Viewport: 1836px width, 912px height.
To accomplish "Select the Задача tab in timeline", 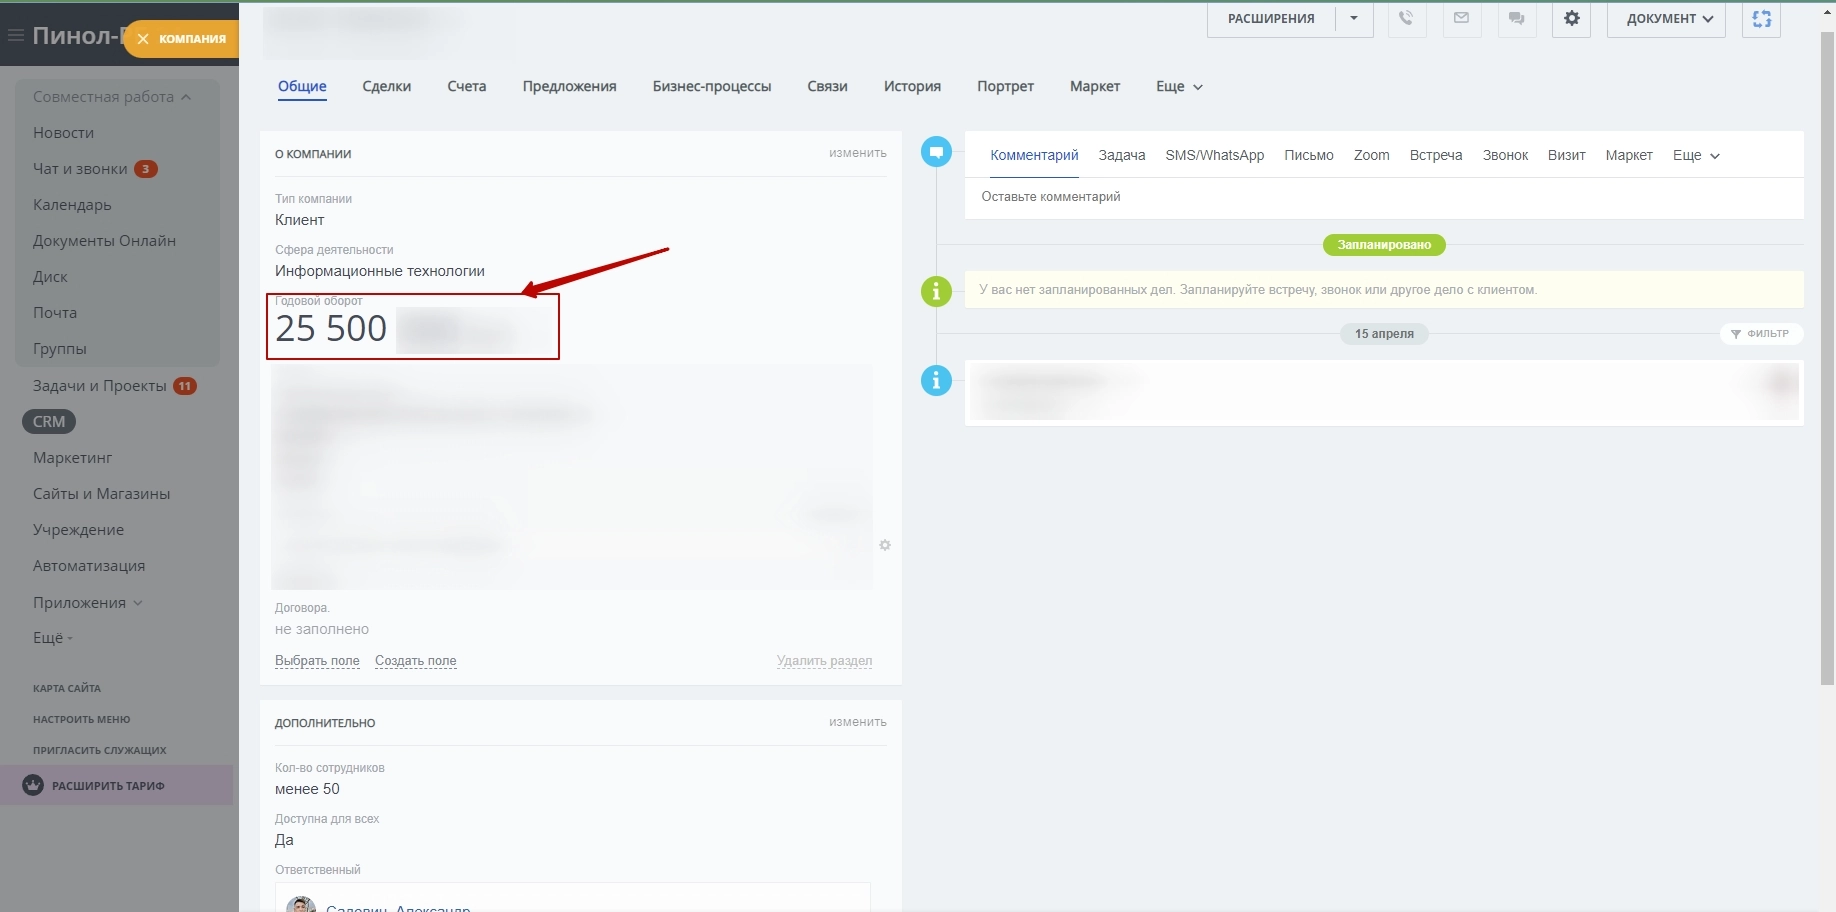I will click(1121, 155).
